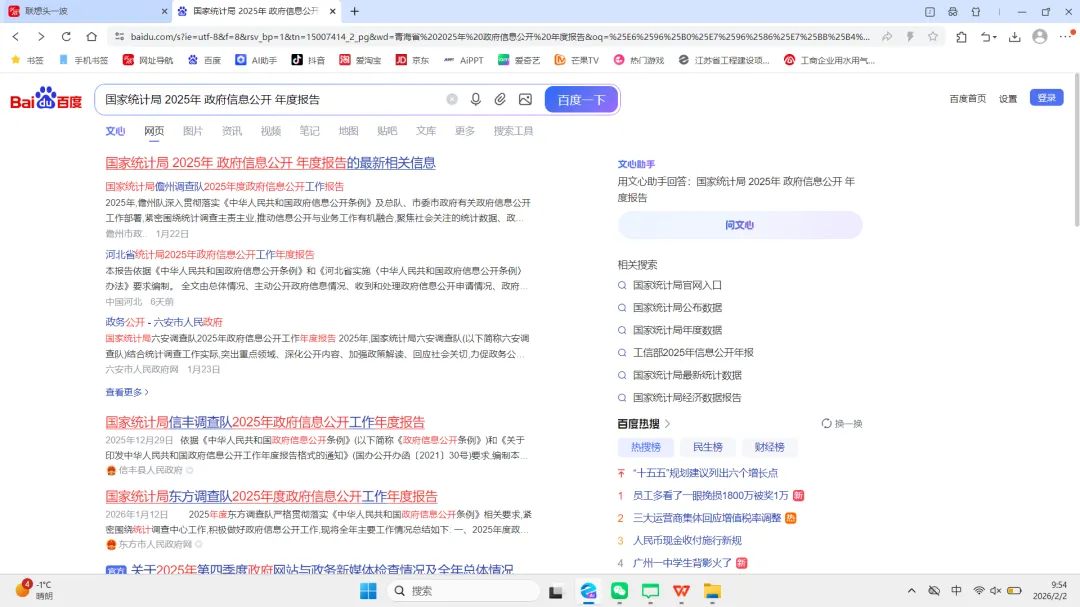Image resolution: width=1080 pixels, height=607 pixels.
Task: Open 国家统计局信丰调查队 annual report result
Action: click(265, 422)
